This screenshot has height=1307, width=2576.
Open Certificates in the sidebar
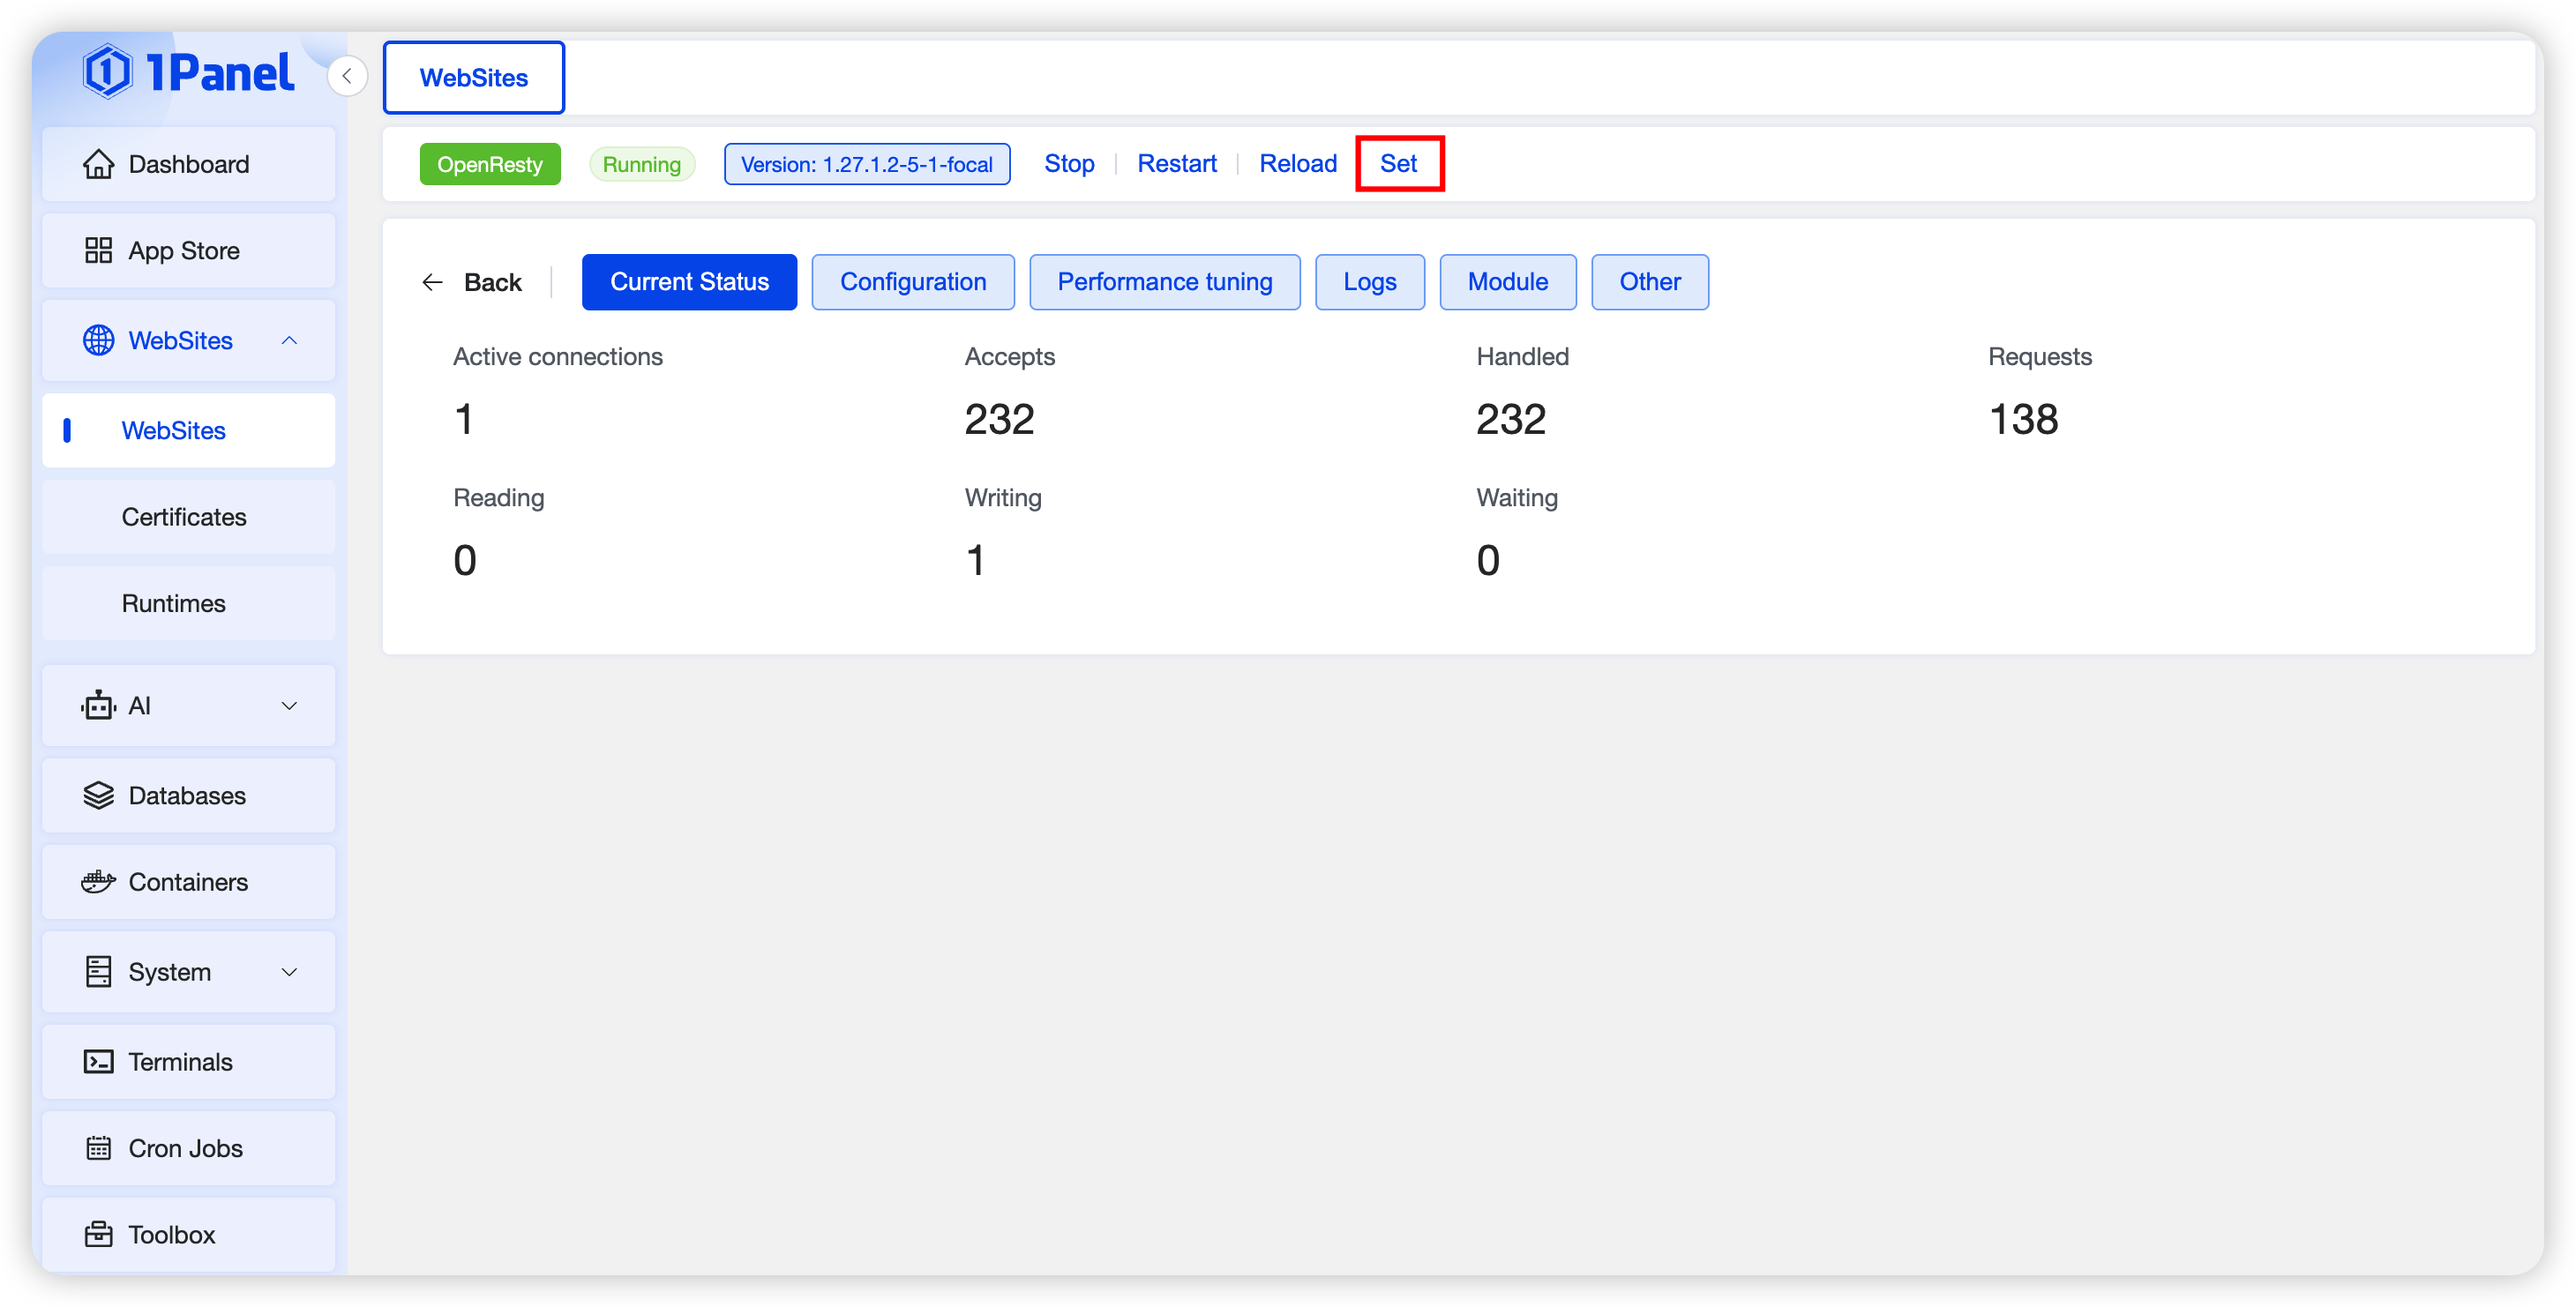tap(184, 517)
